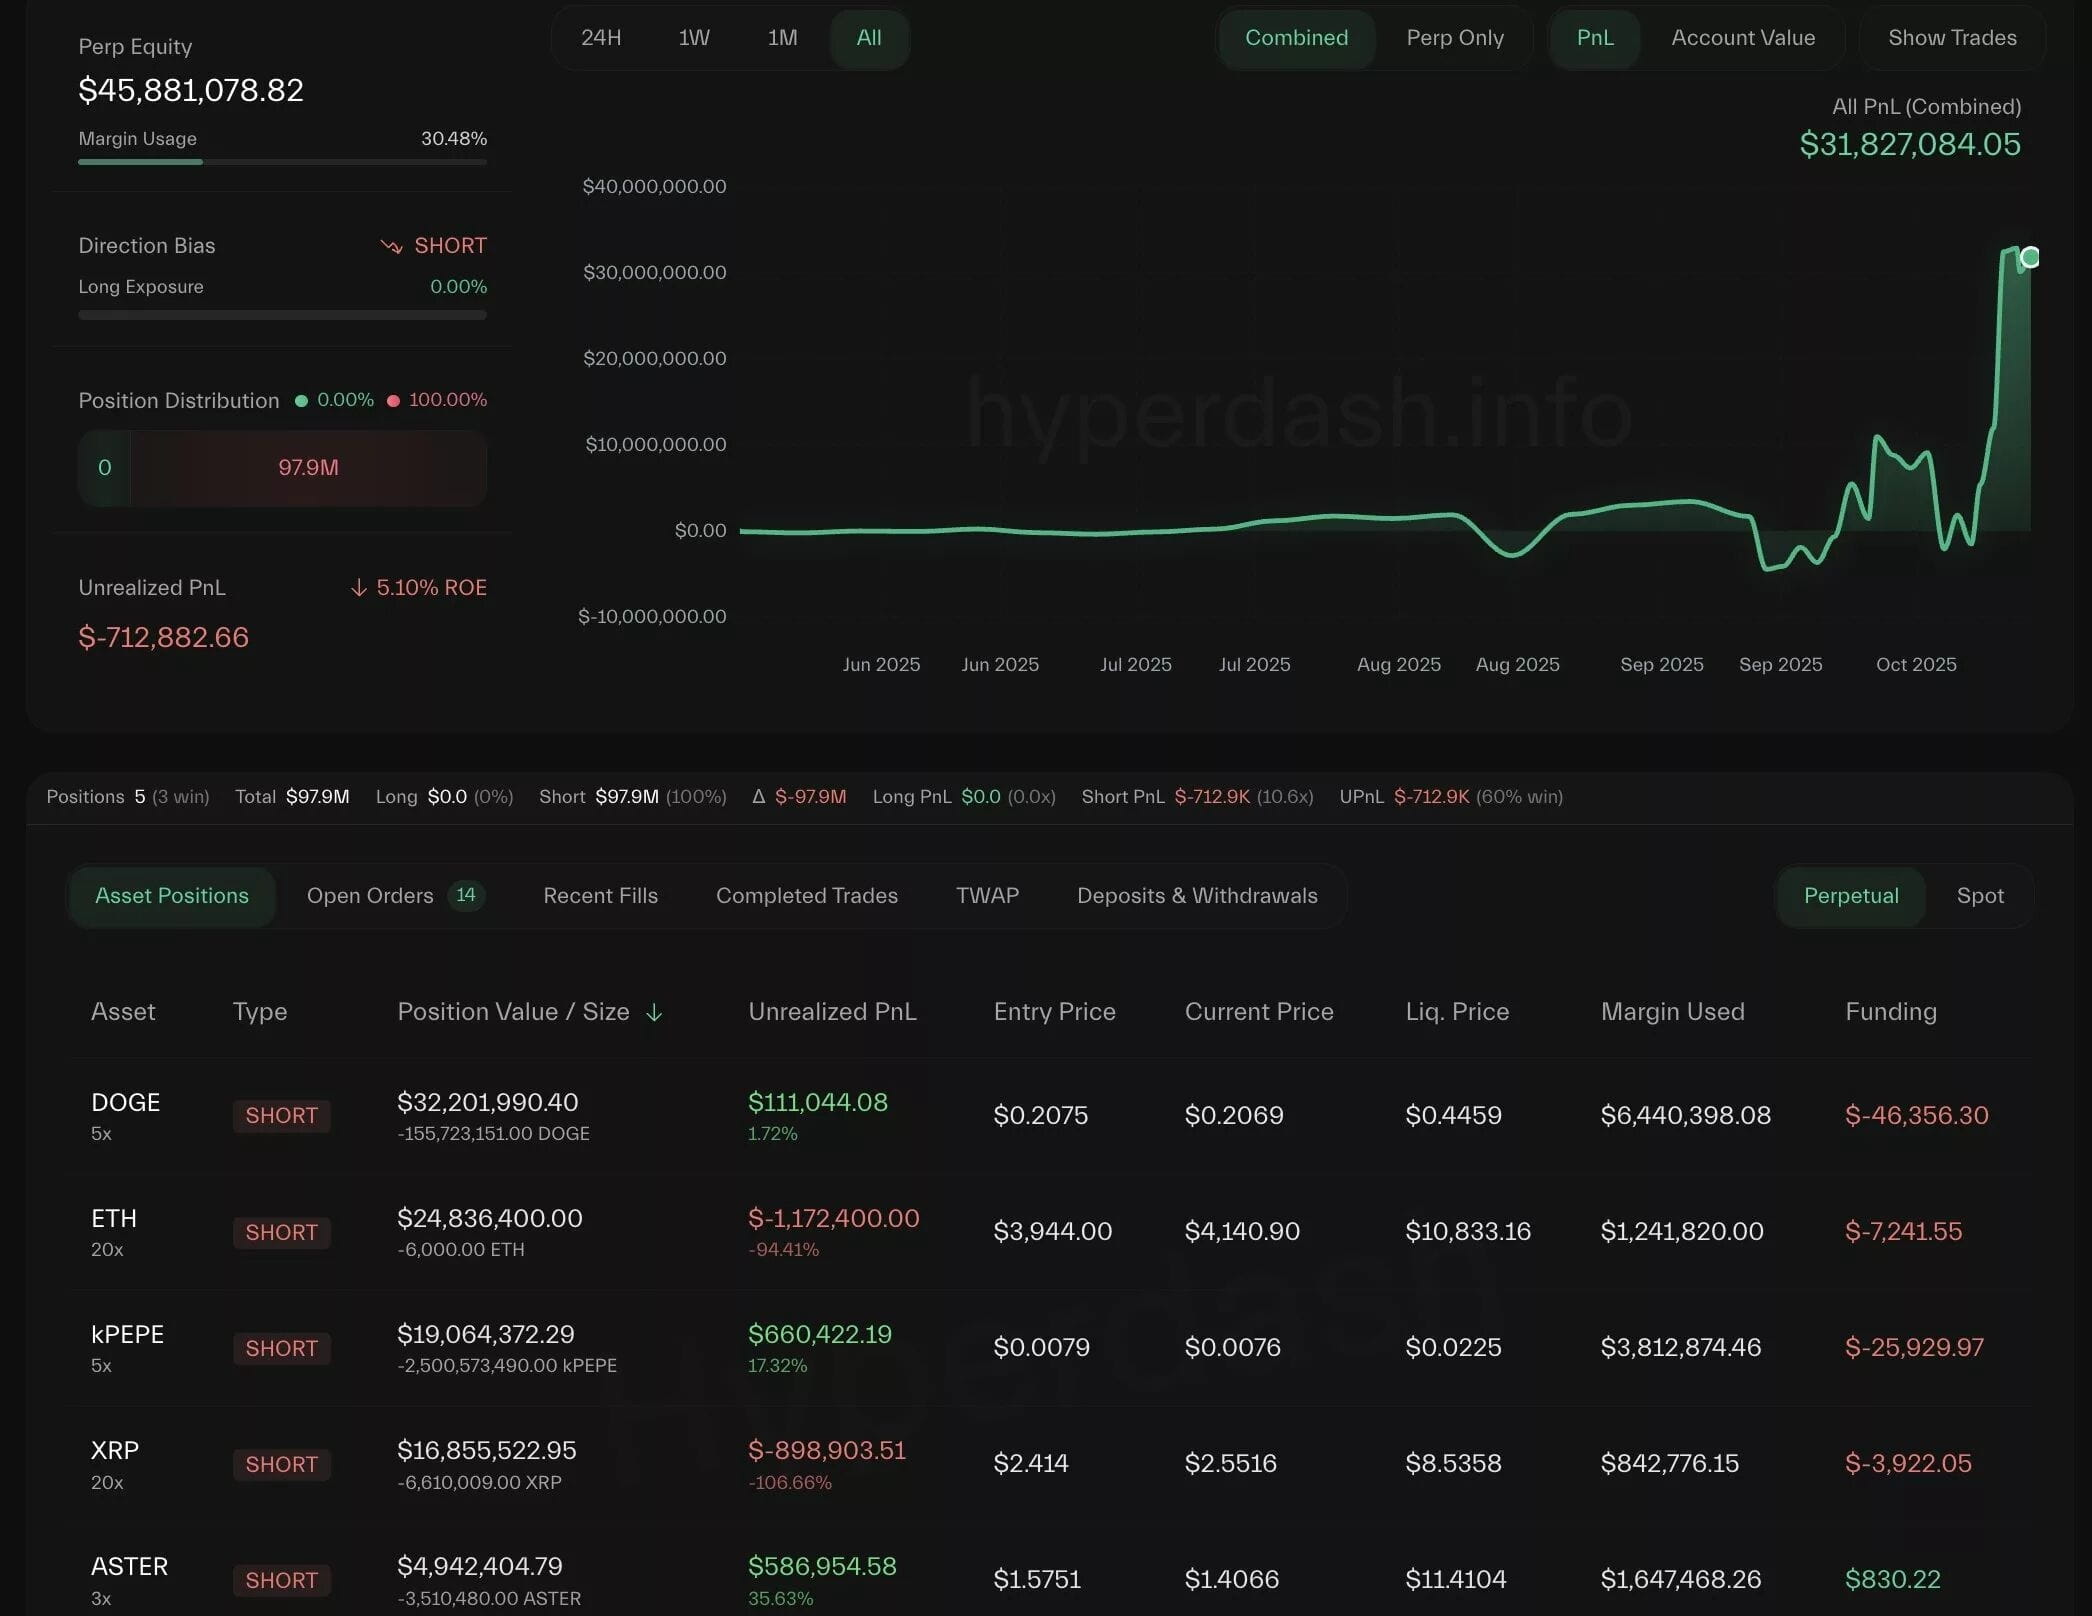Screen dimensions: 2092x1616
Task: Click the ROE down-arrow icon
Action: 359,588
